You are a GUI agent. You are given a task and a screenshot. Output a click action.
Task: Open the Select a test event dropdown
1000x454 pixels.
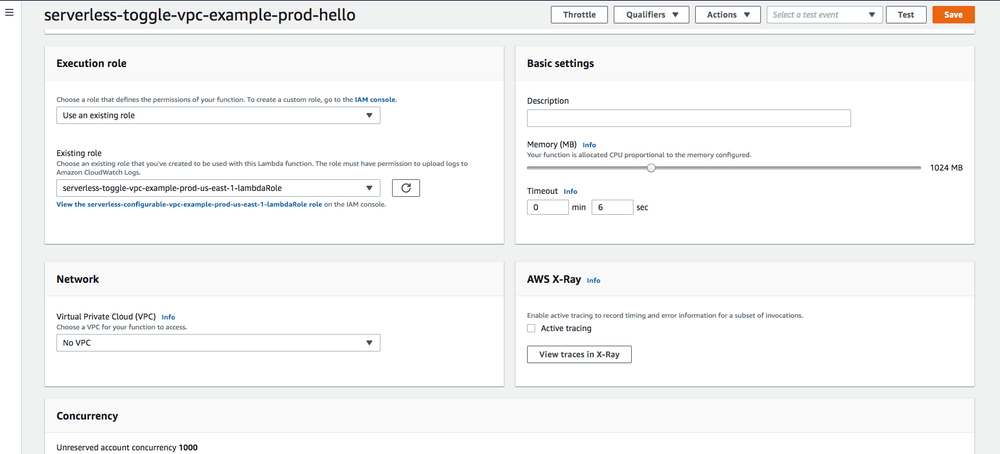pyautogui.click(x=824, y=15)
